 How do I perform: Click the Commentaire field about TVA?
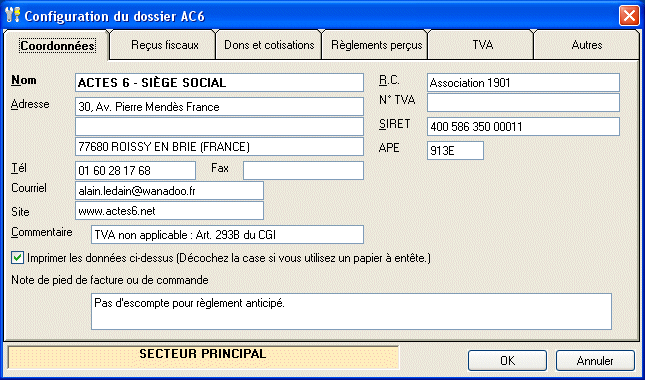pyautogui.click(x=227, y=234)
